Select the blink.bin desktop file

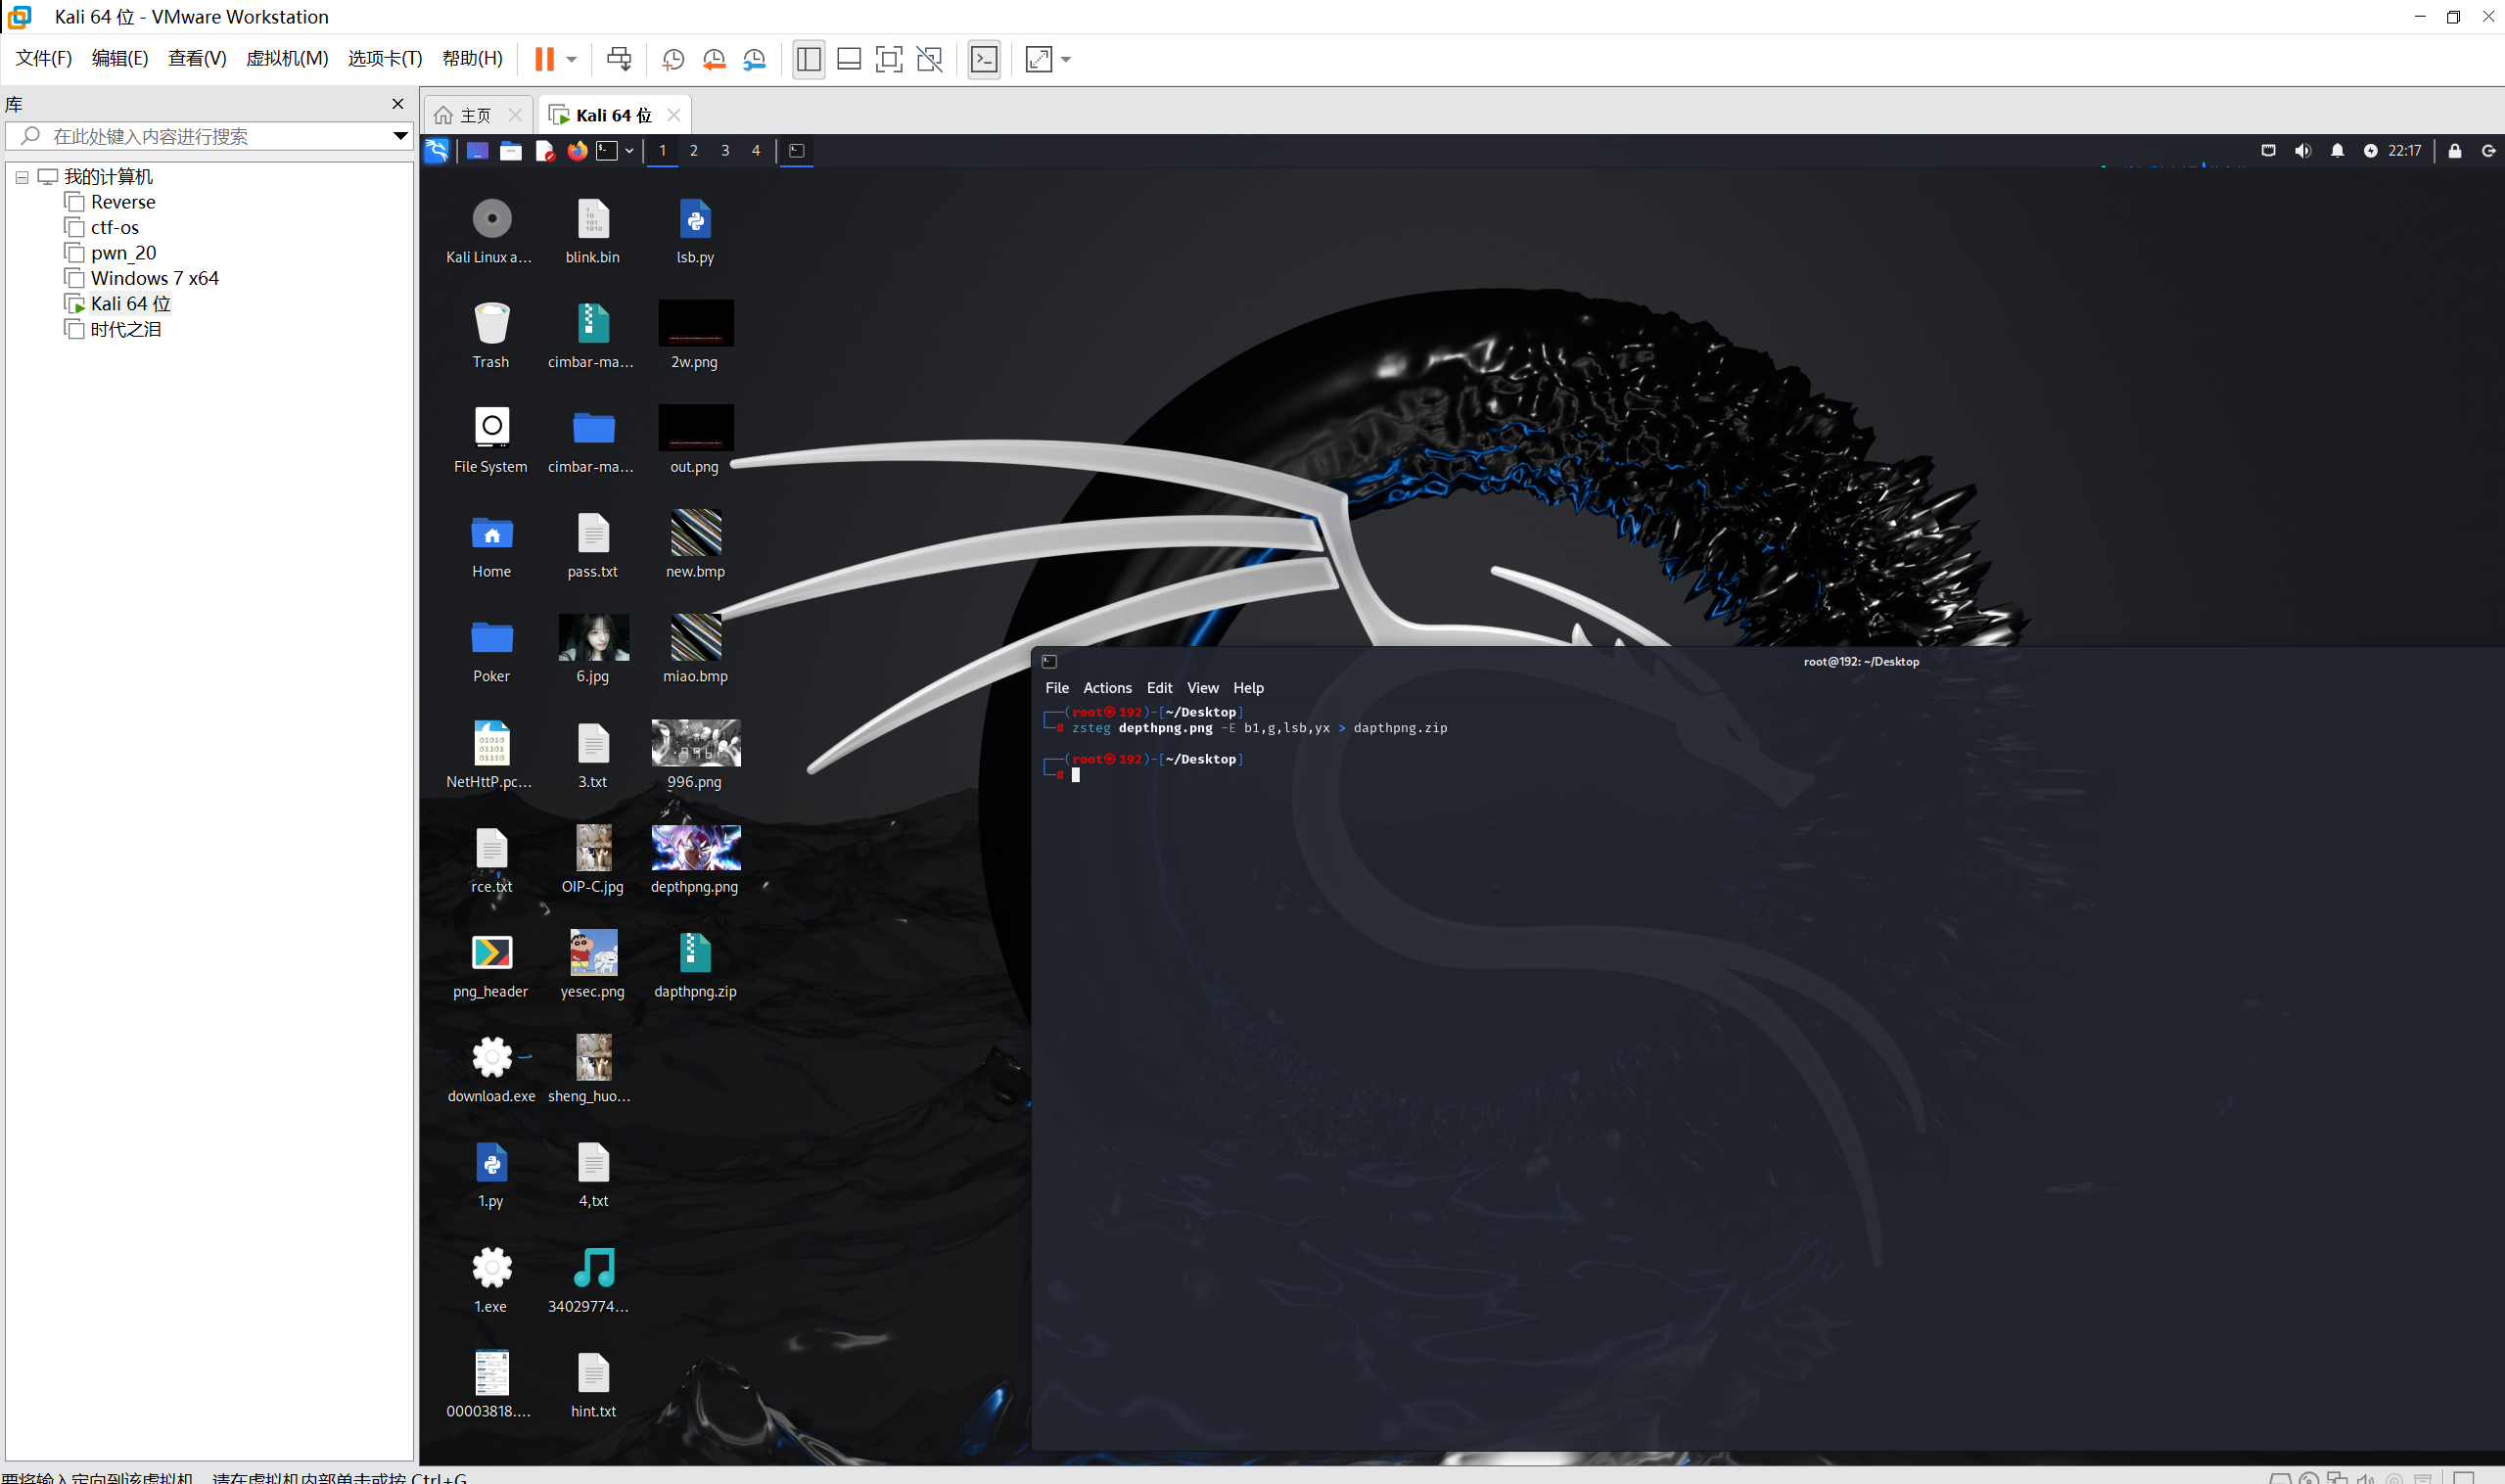point(593,231)
